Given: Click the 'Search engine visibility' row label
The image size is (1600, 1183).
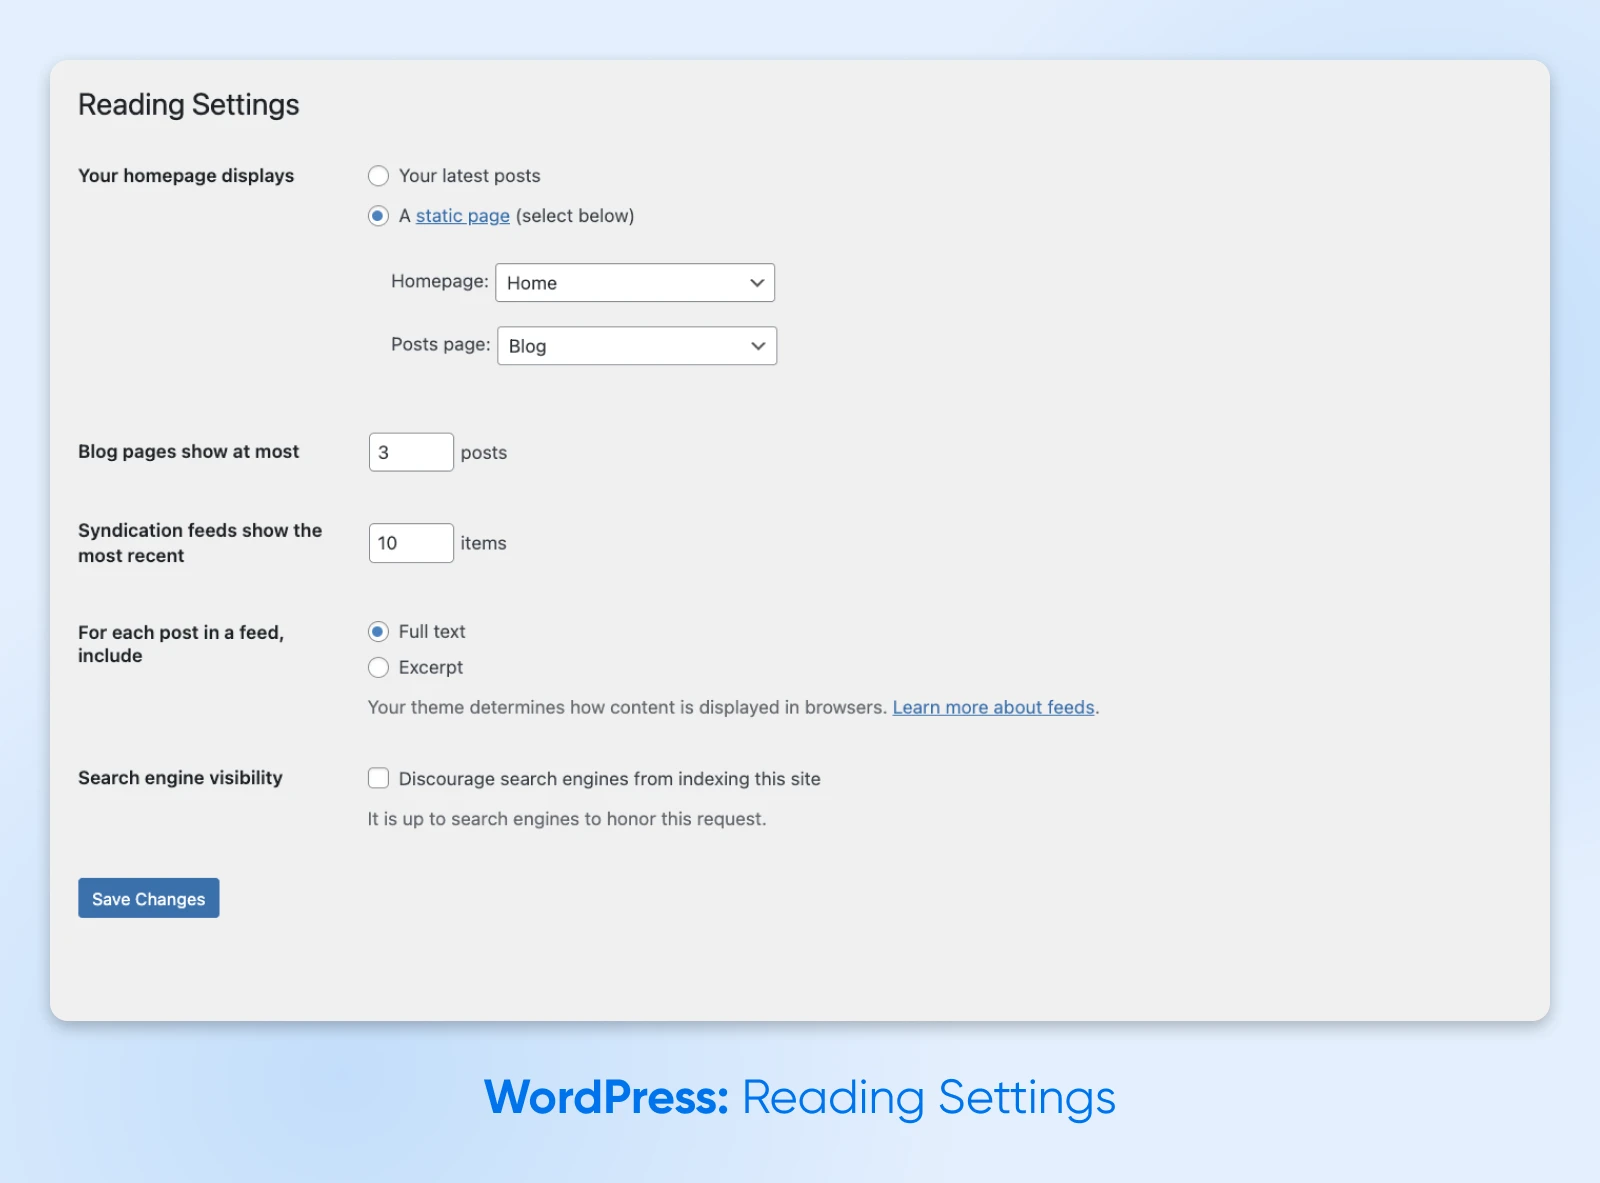Looking at the screenshot, I should coord(180,778).
